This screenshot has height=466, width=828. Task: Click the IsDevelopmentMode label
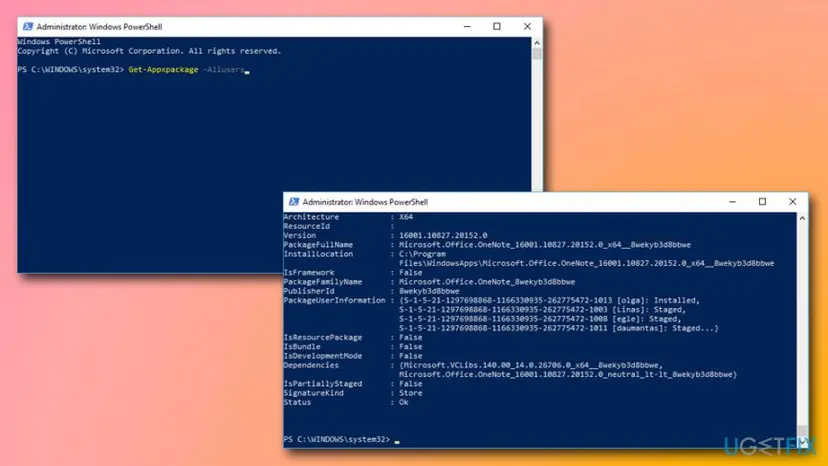[x=323, y=356]
